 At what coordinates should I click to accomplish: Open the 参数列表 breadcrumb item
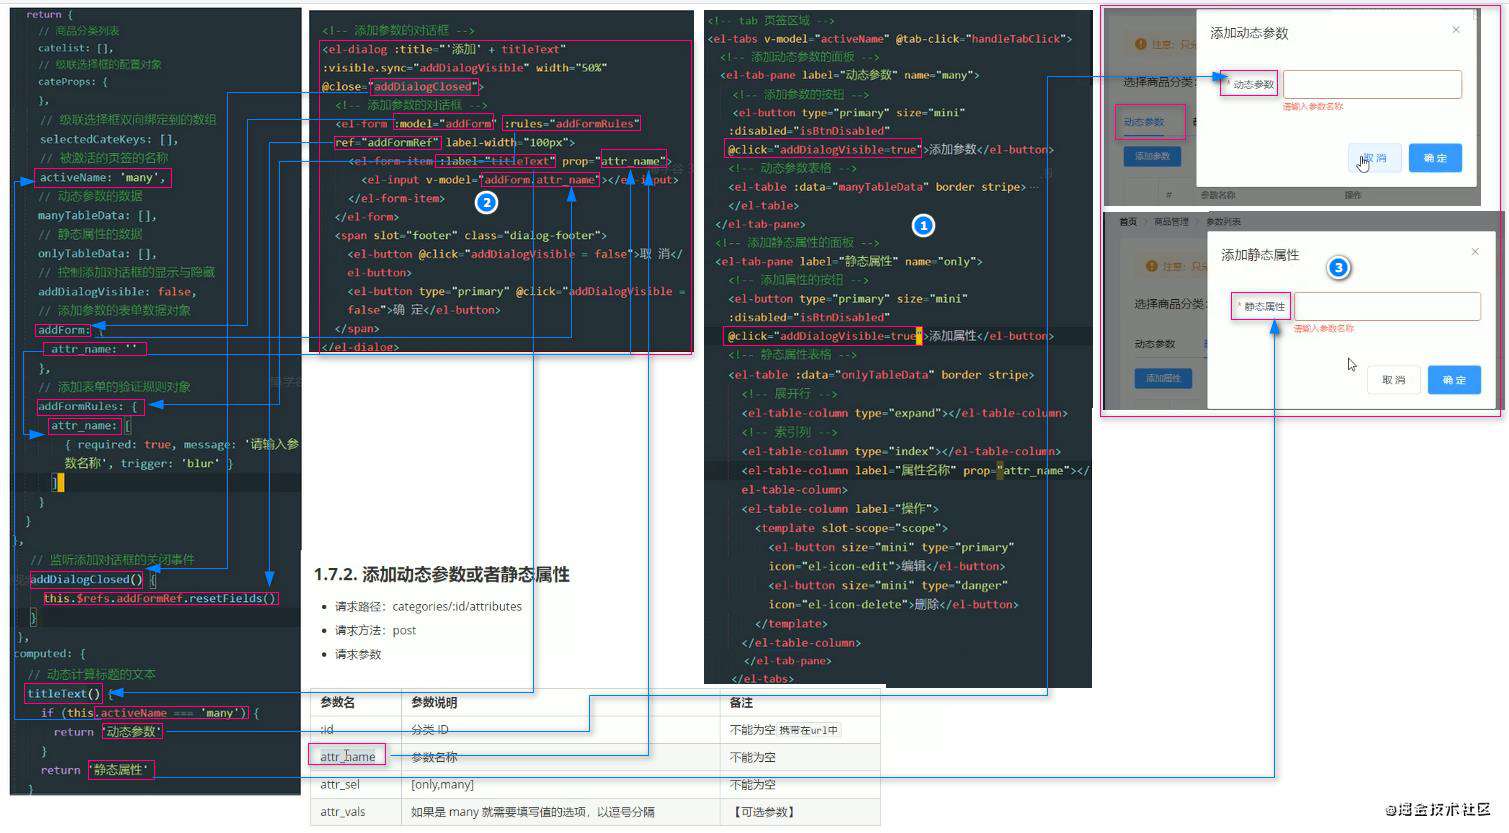(x=1223, y=222)
